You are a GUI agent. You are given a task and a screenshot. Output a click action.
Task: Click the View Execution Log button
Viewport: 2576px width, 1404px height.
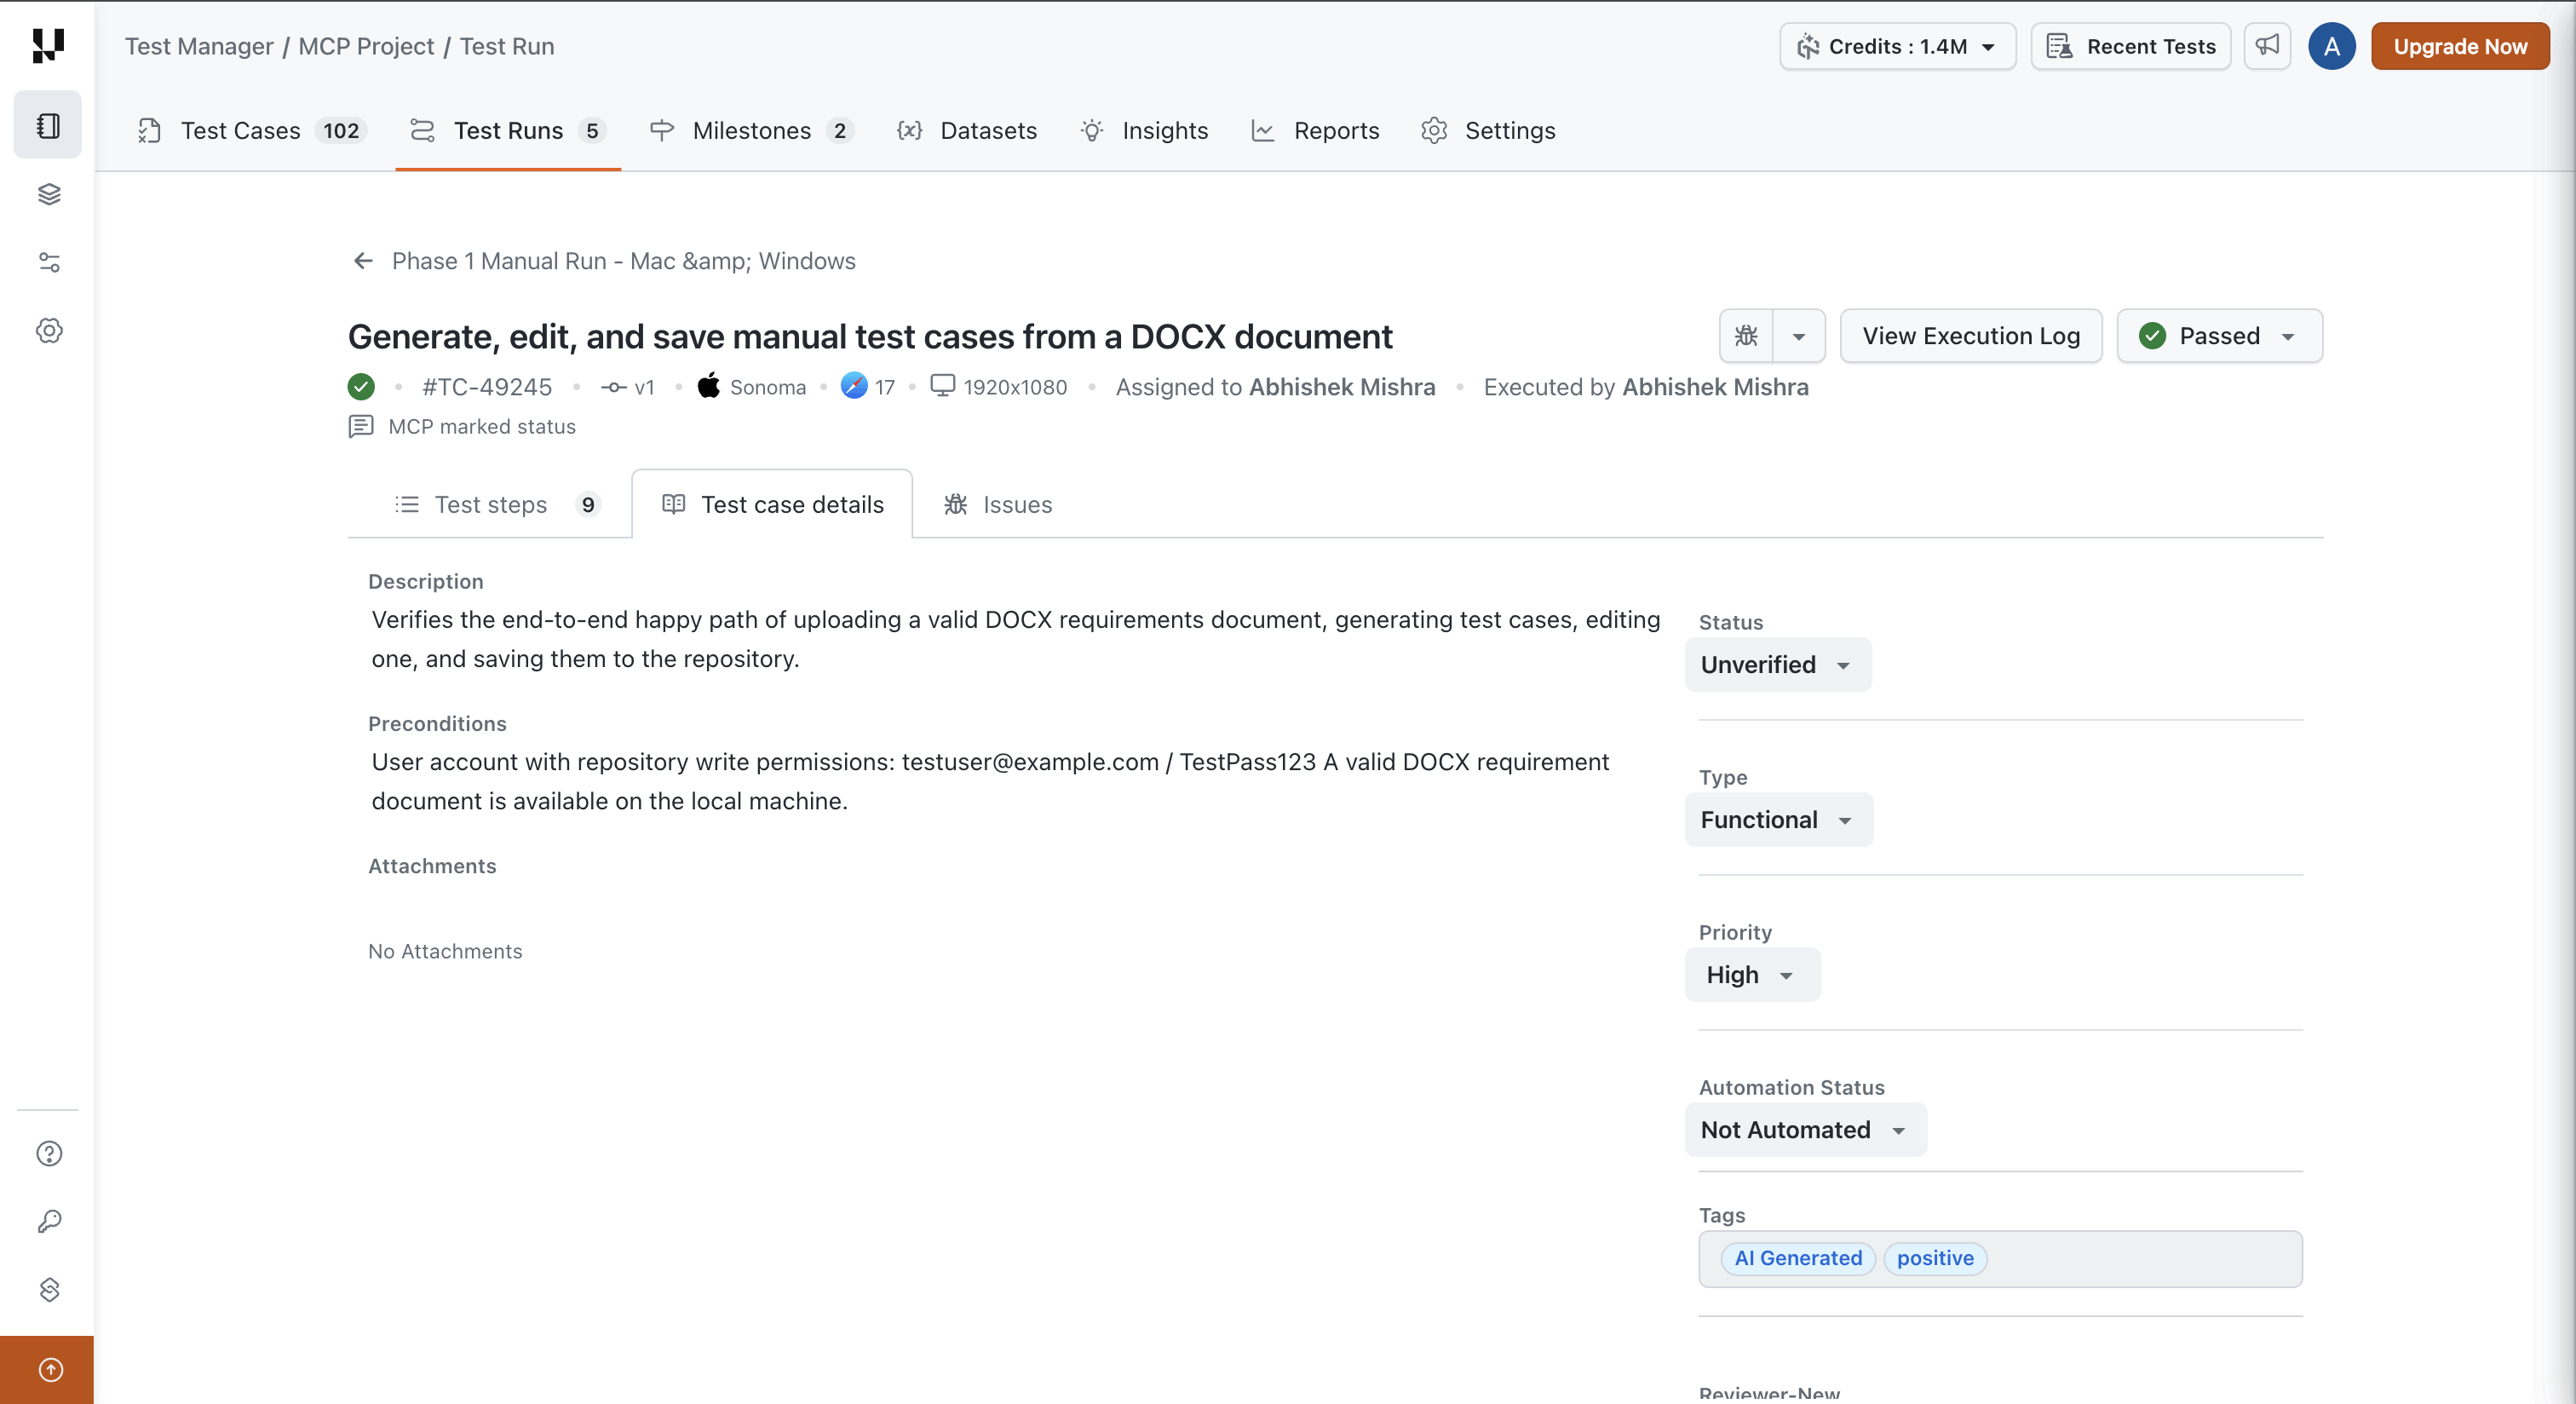click(1970, 336)
